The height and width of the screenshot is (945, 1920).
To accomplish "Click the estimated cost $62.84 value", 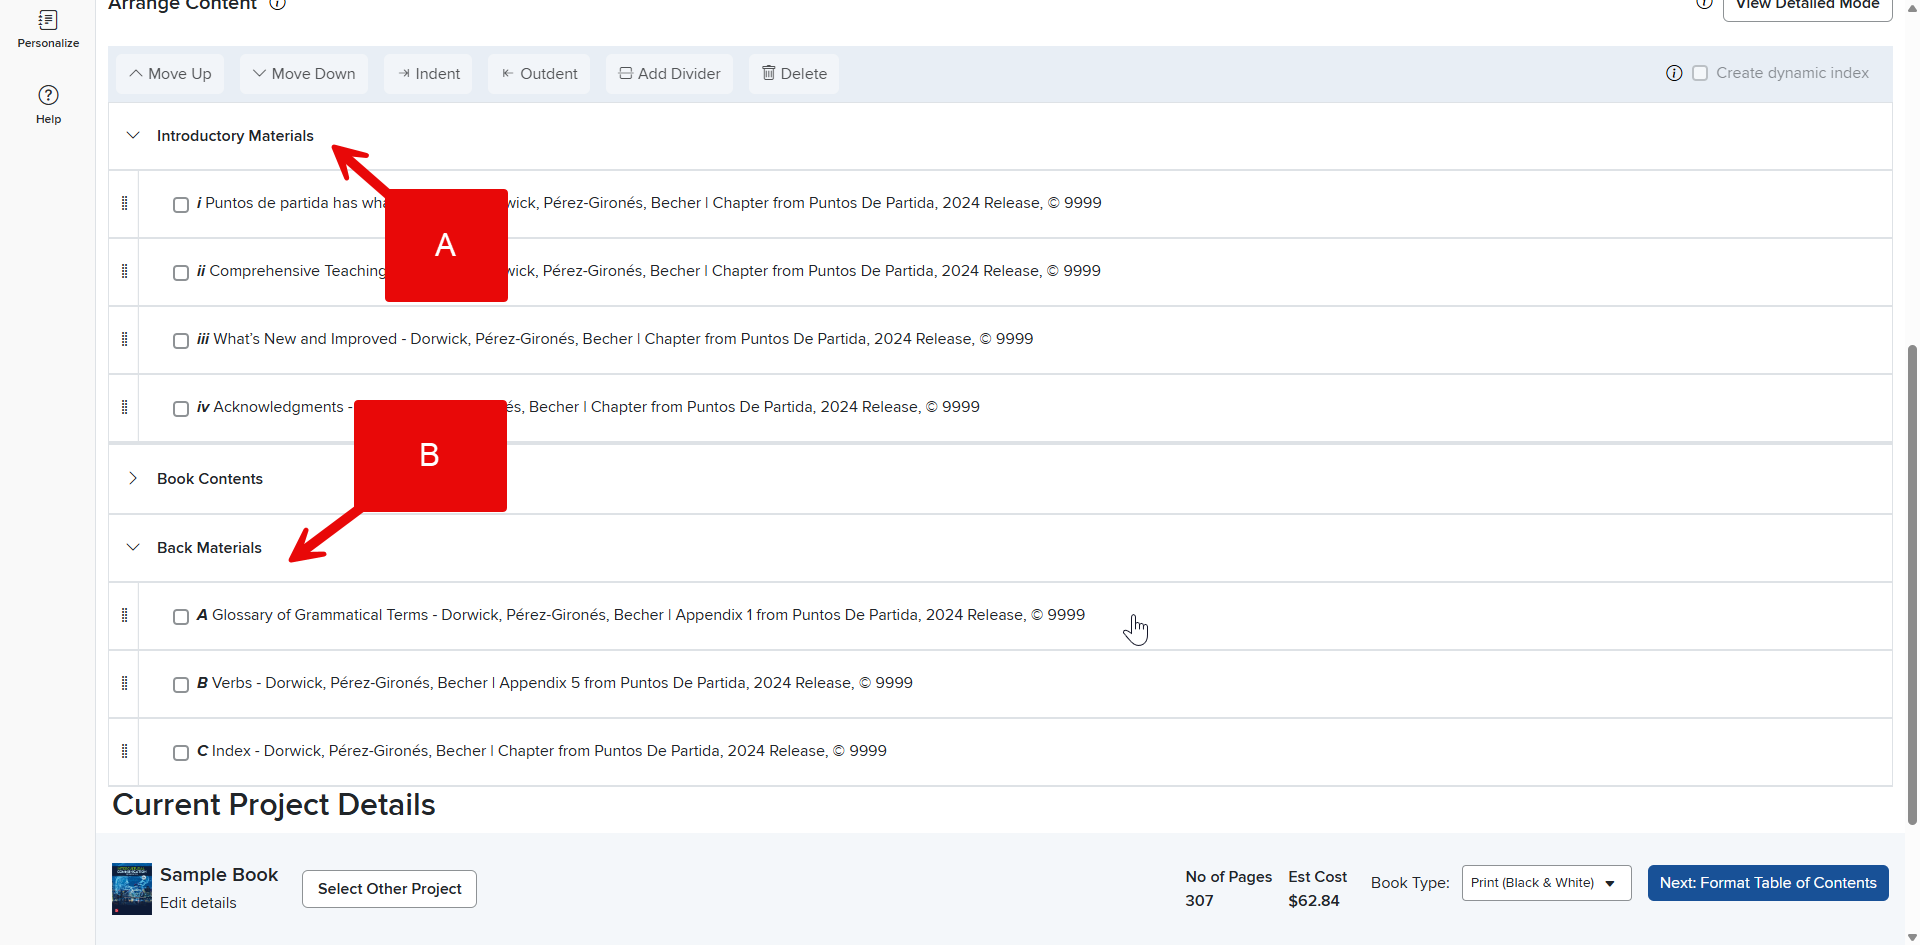I will click(x=1314, y=901).
